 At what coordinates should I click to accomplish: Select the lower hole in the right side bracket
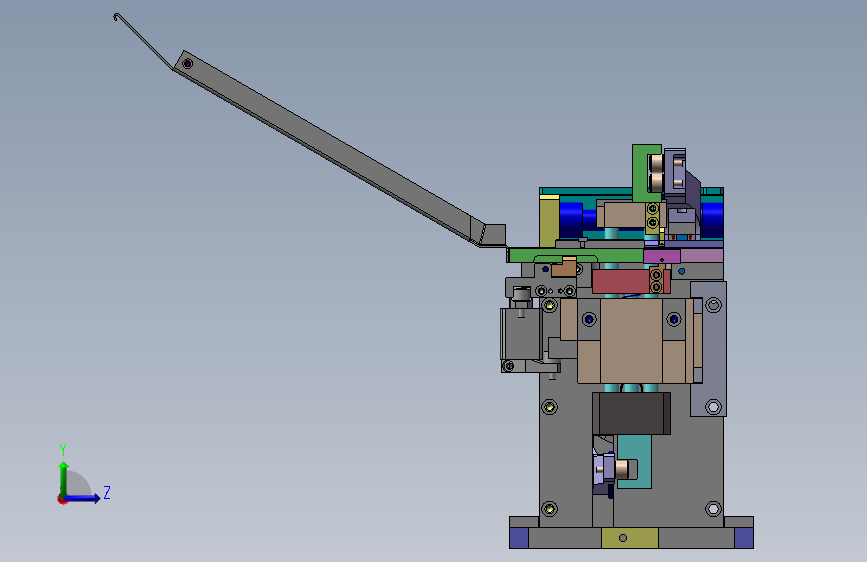[x=713, y=407]
